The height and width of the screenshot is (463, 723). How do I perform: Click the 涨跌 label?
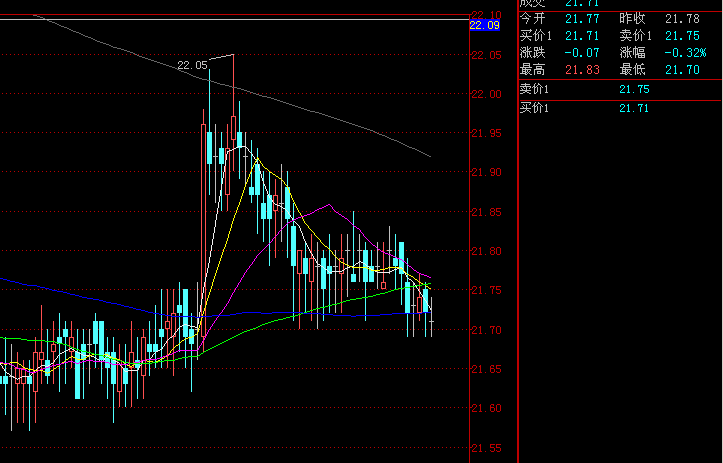(532, 53)
